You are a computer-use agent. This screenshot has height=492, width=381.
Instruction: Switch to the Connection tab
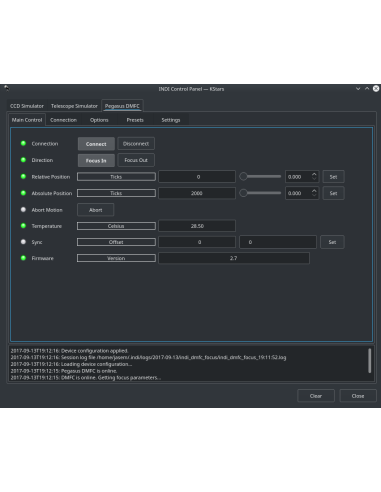[63, 120]
